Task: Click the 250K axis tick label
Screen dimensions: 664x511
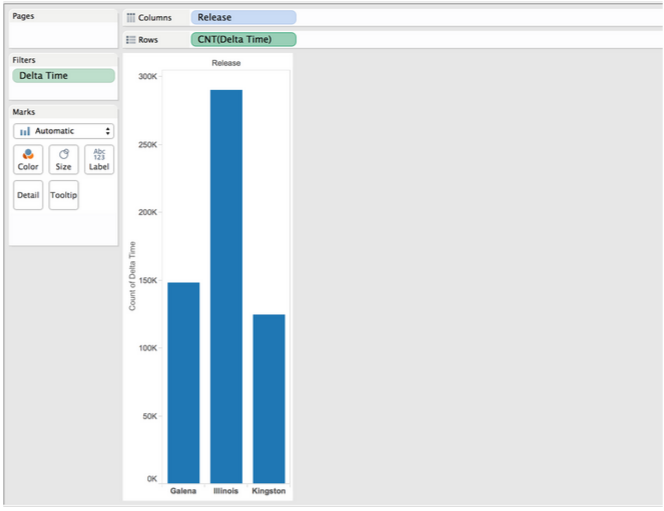Action: tap(147, 145)
